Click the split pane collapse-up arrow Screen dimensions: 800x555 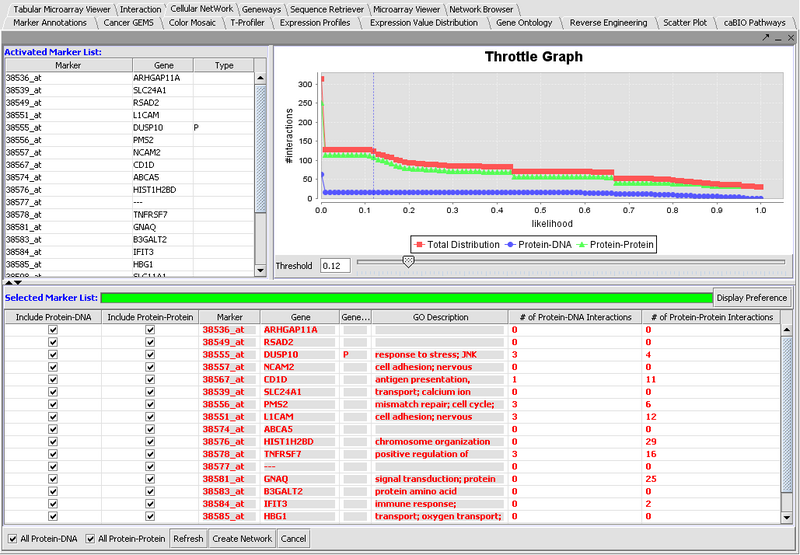(9, 283)
